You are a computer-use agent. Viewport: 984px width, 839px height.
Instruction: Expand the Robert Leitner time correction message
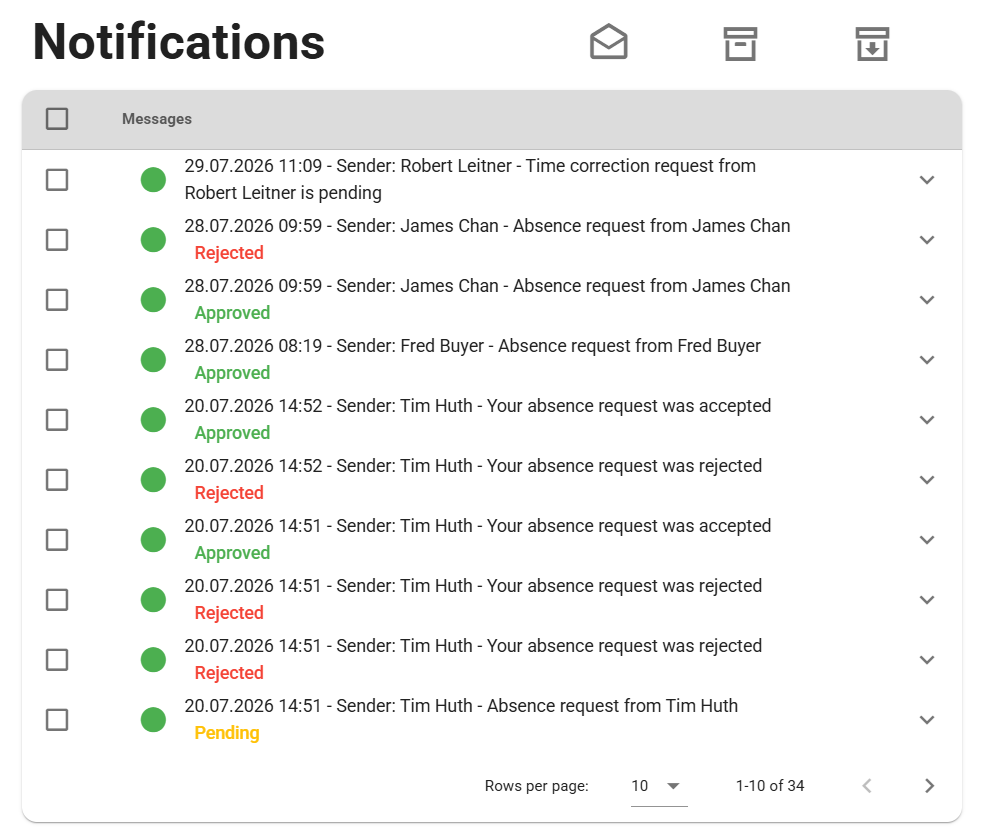[x=927, y=179]
